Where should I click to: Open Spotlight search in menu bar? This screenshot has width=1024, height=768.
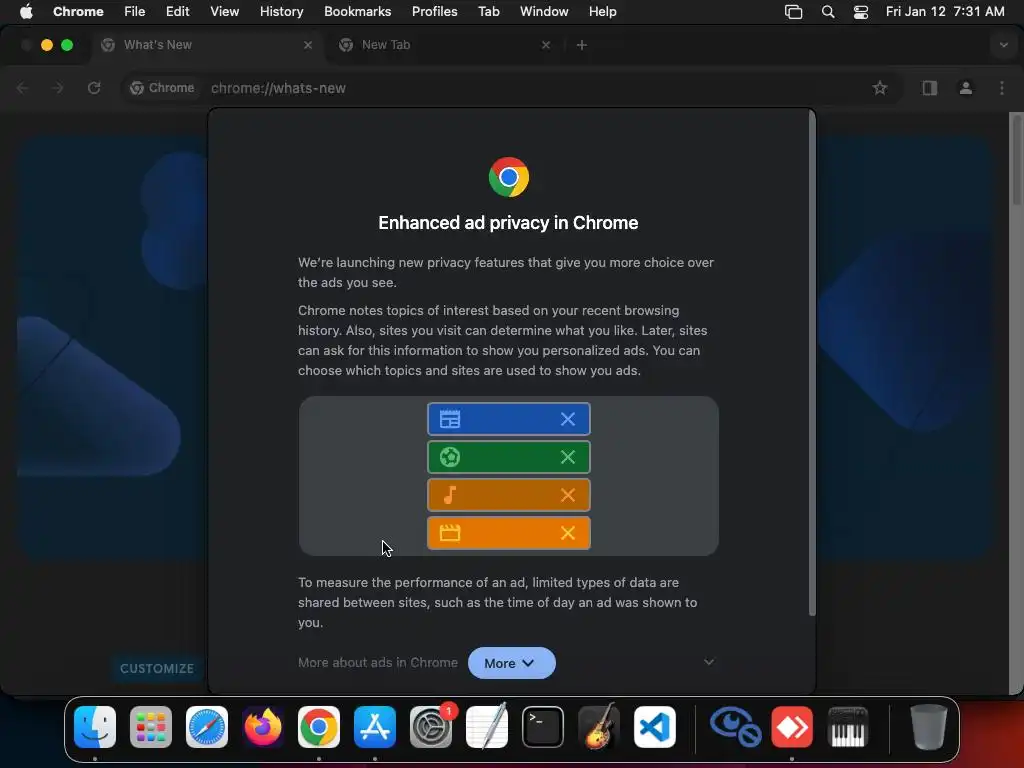(827, 12)
